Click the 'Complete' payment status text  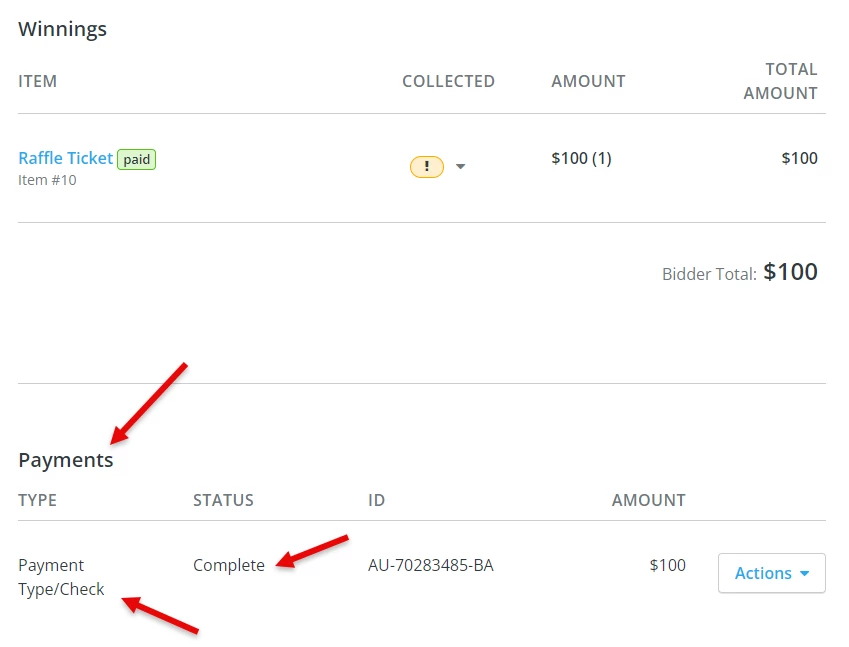pos(228,565)
